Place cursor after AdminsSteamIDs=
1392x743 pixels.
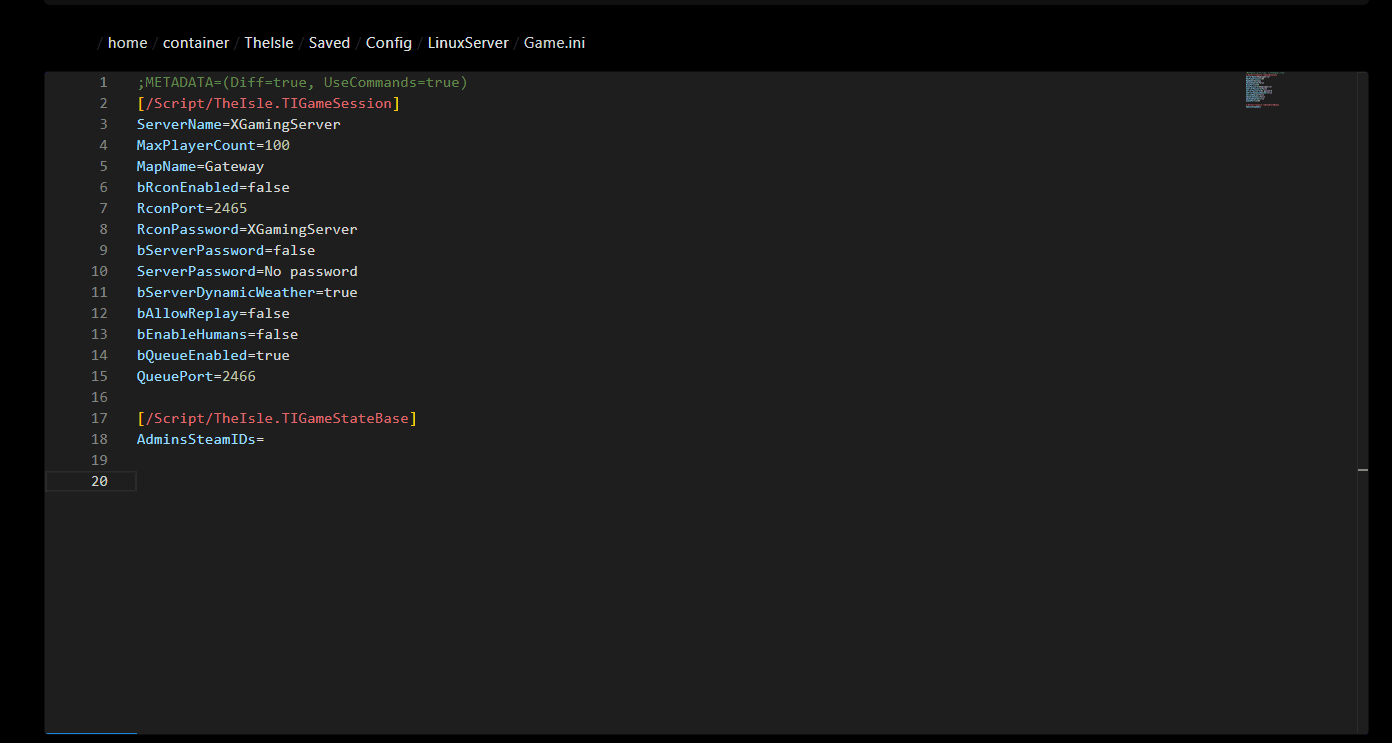click(x=266, y=439)
